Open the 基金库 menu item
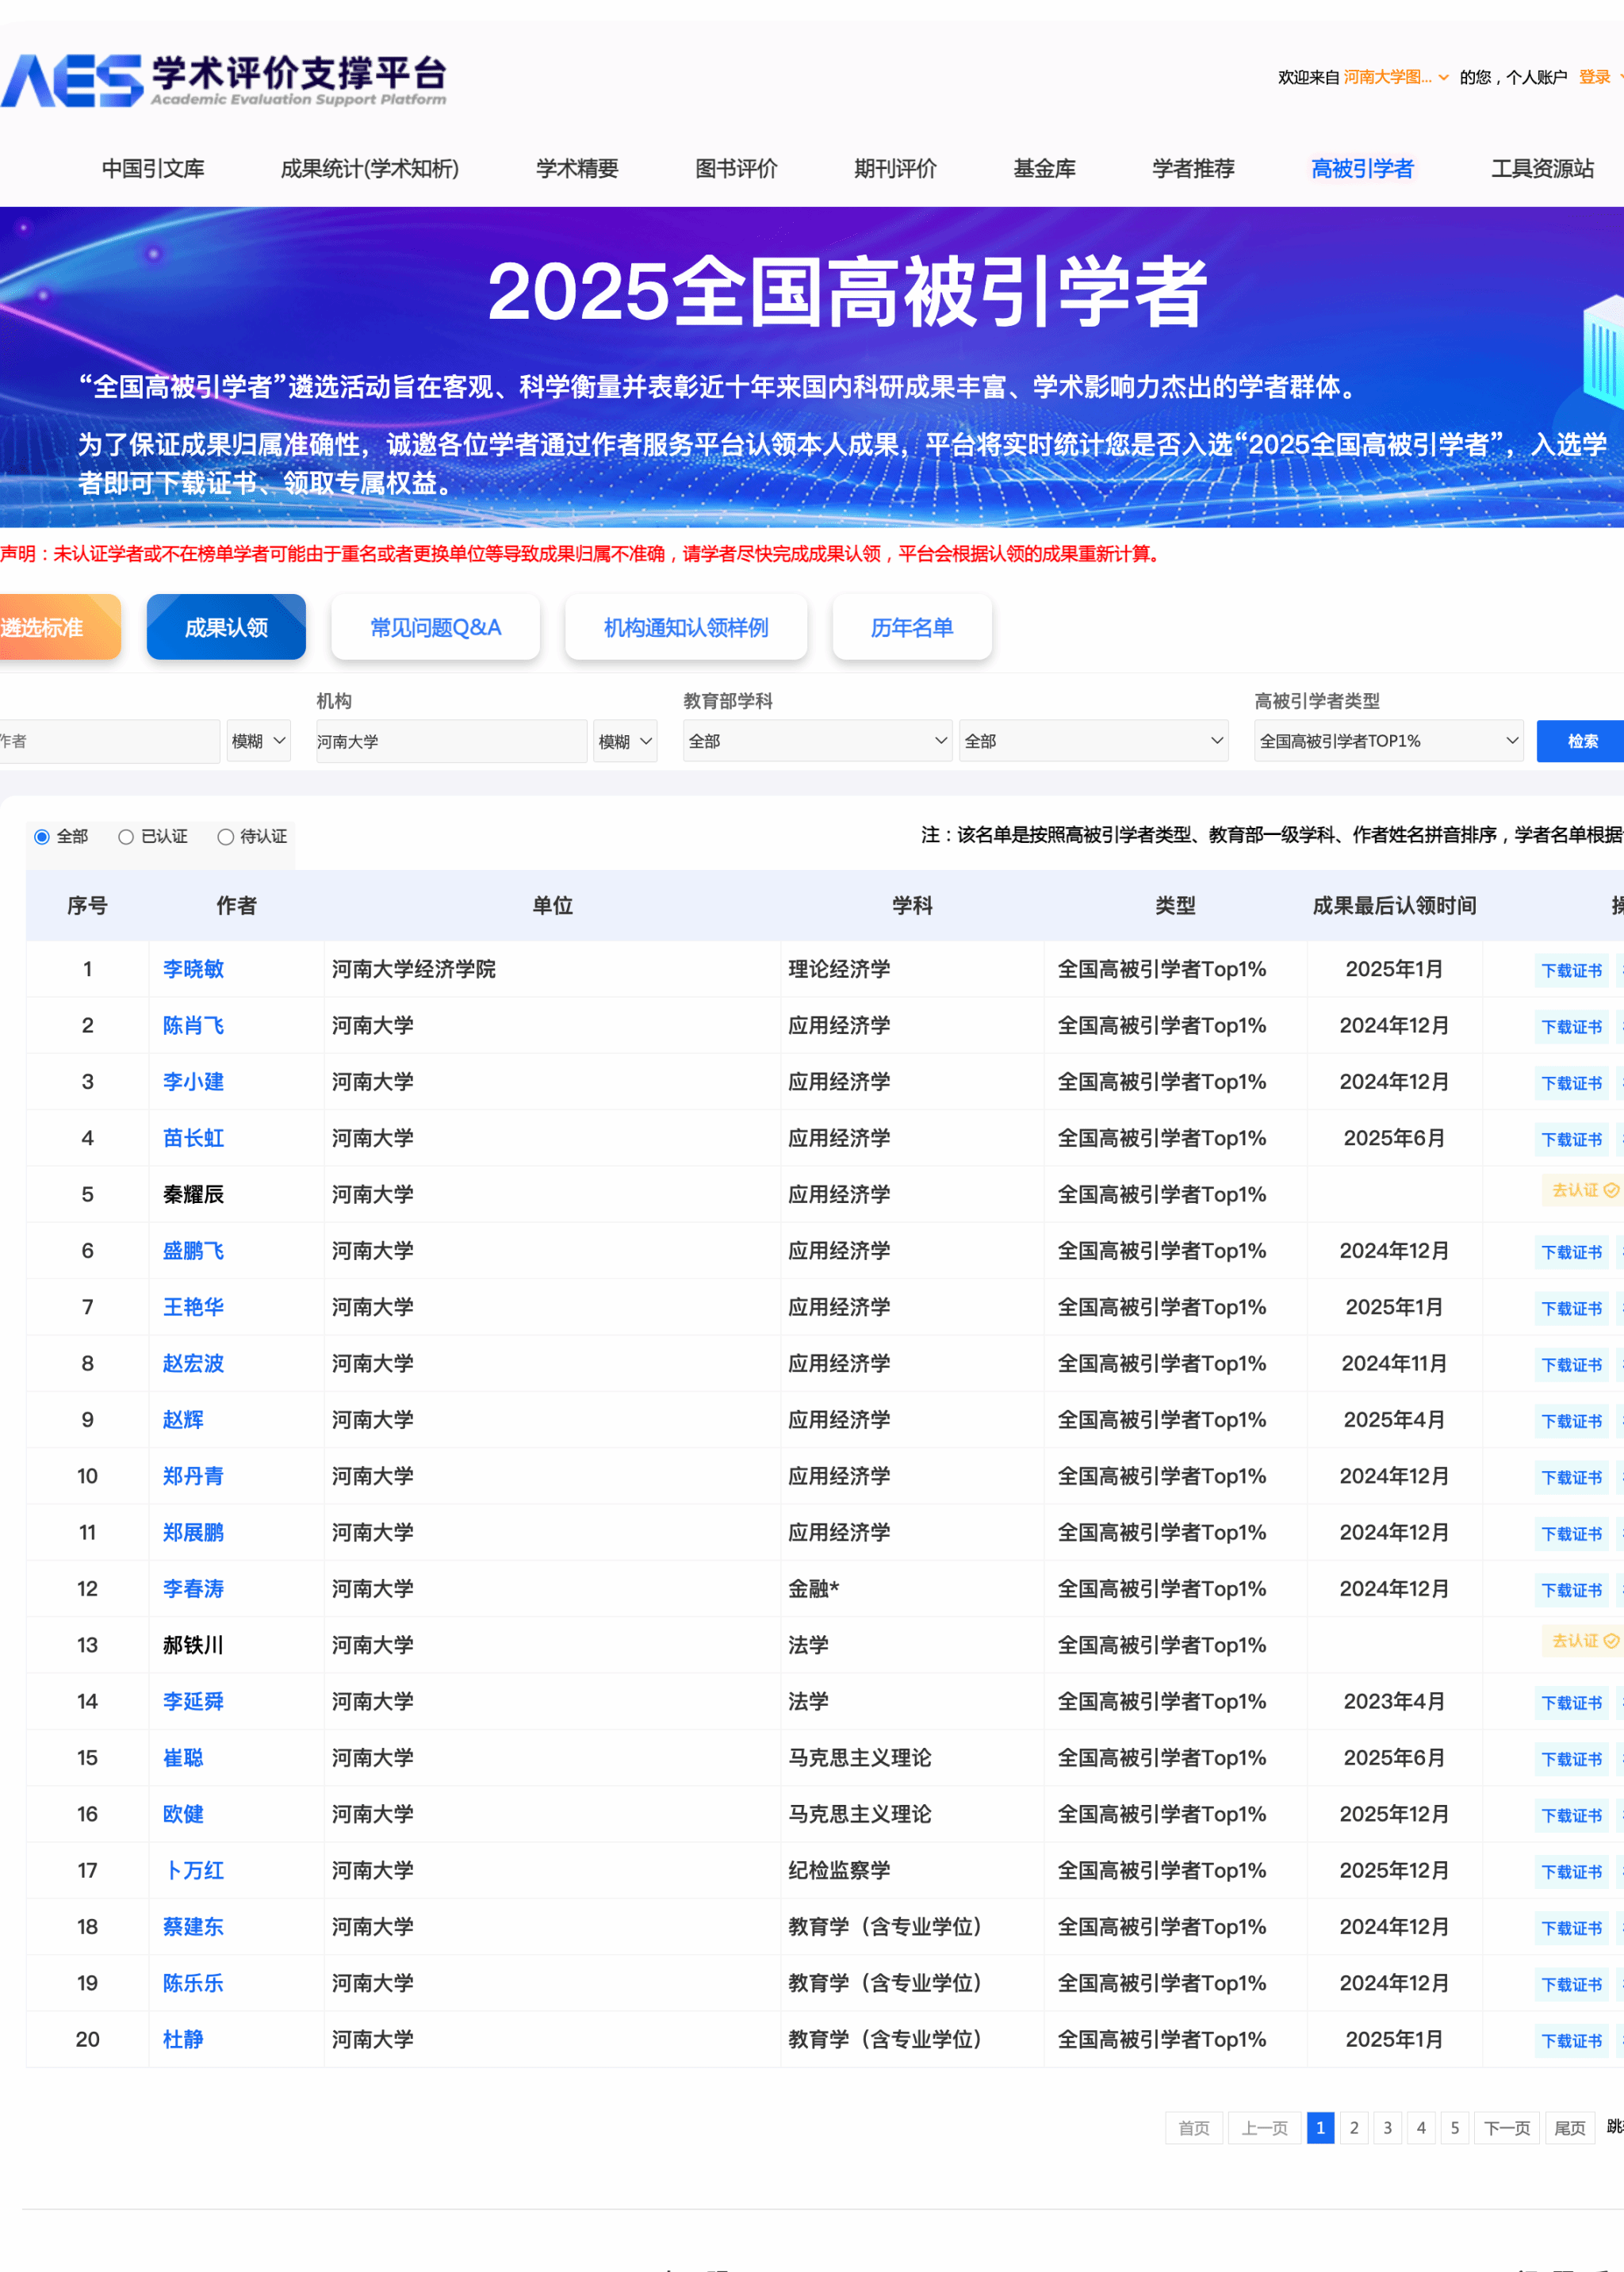 1044,168
